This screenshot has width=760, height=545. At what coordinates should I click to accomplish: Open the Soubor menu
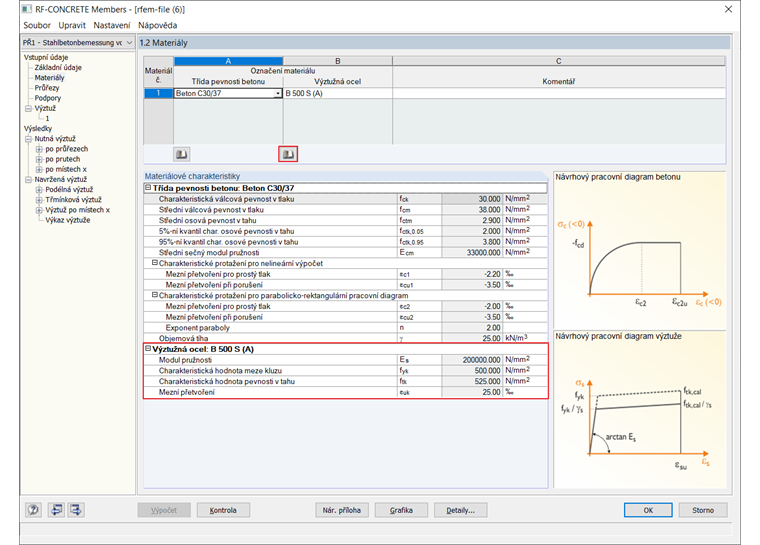coord(37,25)
